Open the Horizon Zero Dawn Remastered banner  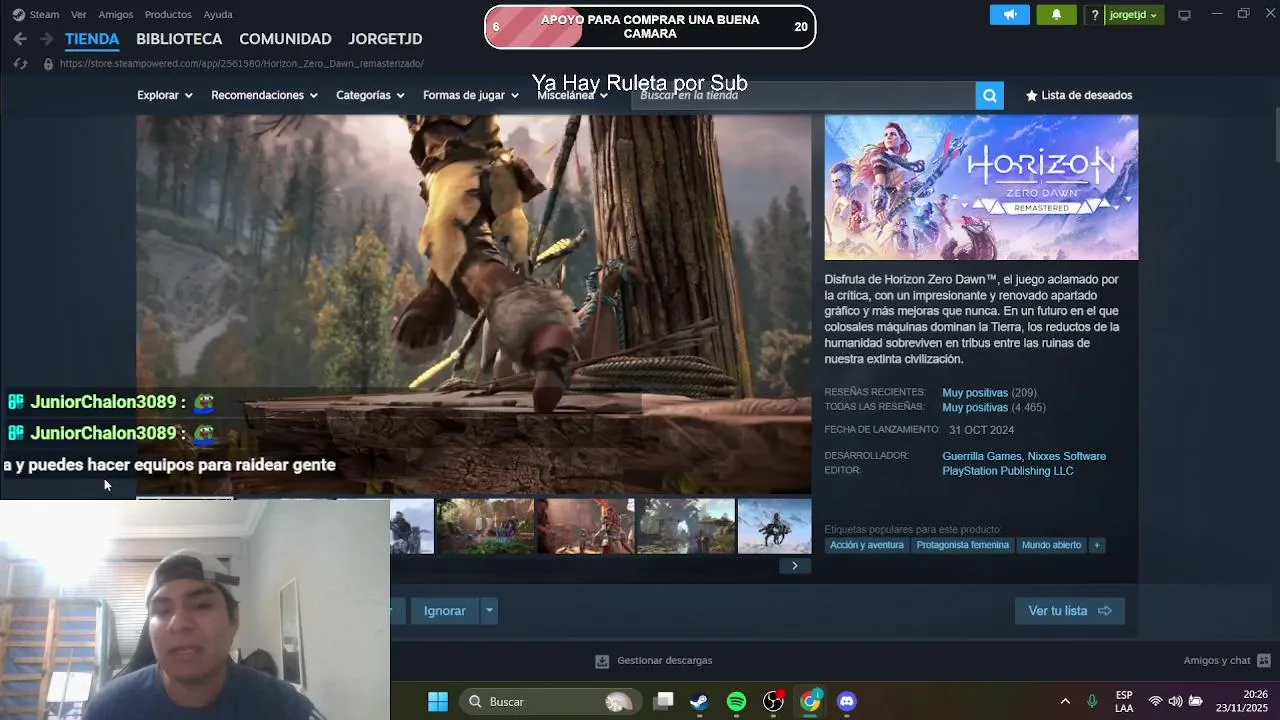tap(981, 187)
